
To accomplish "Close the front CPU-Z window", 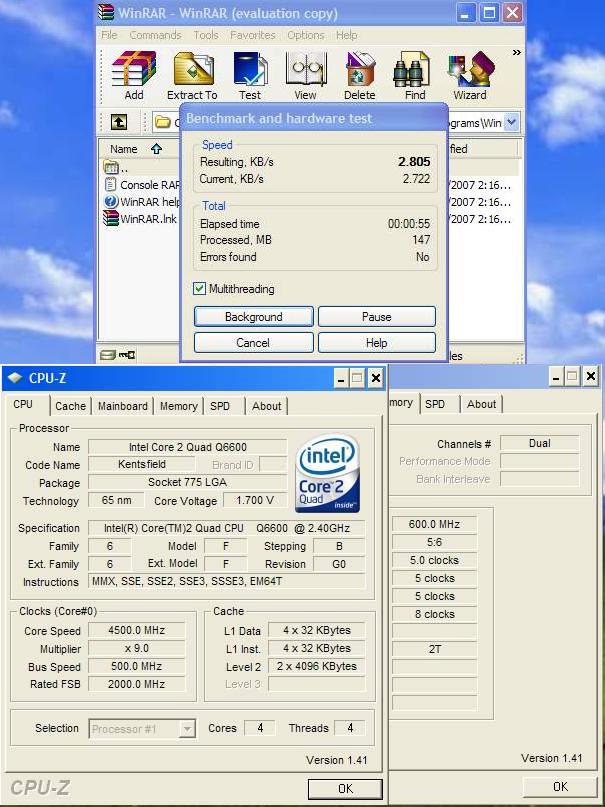I will (376, 379).
